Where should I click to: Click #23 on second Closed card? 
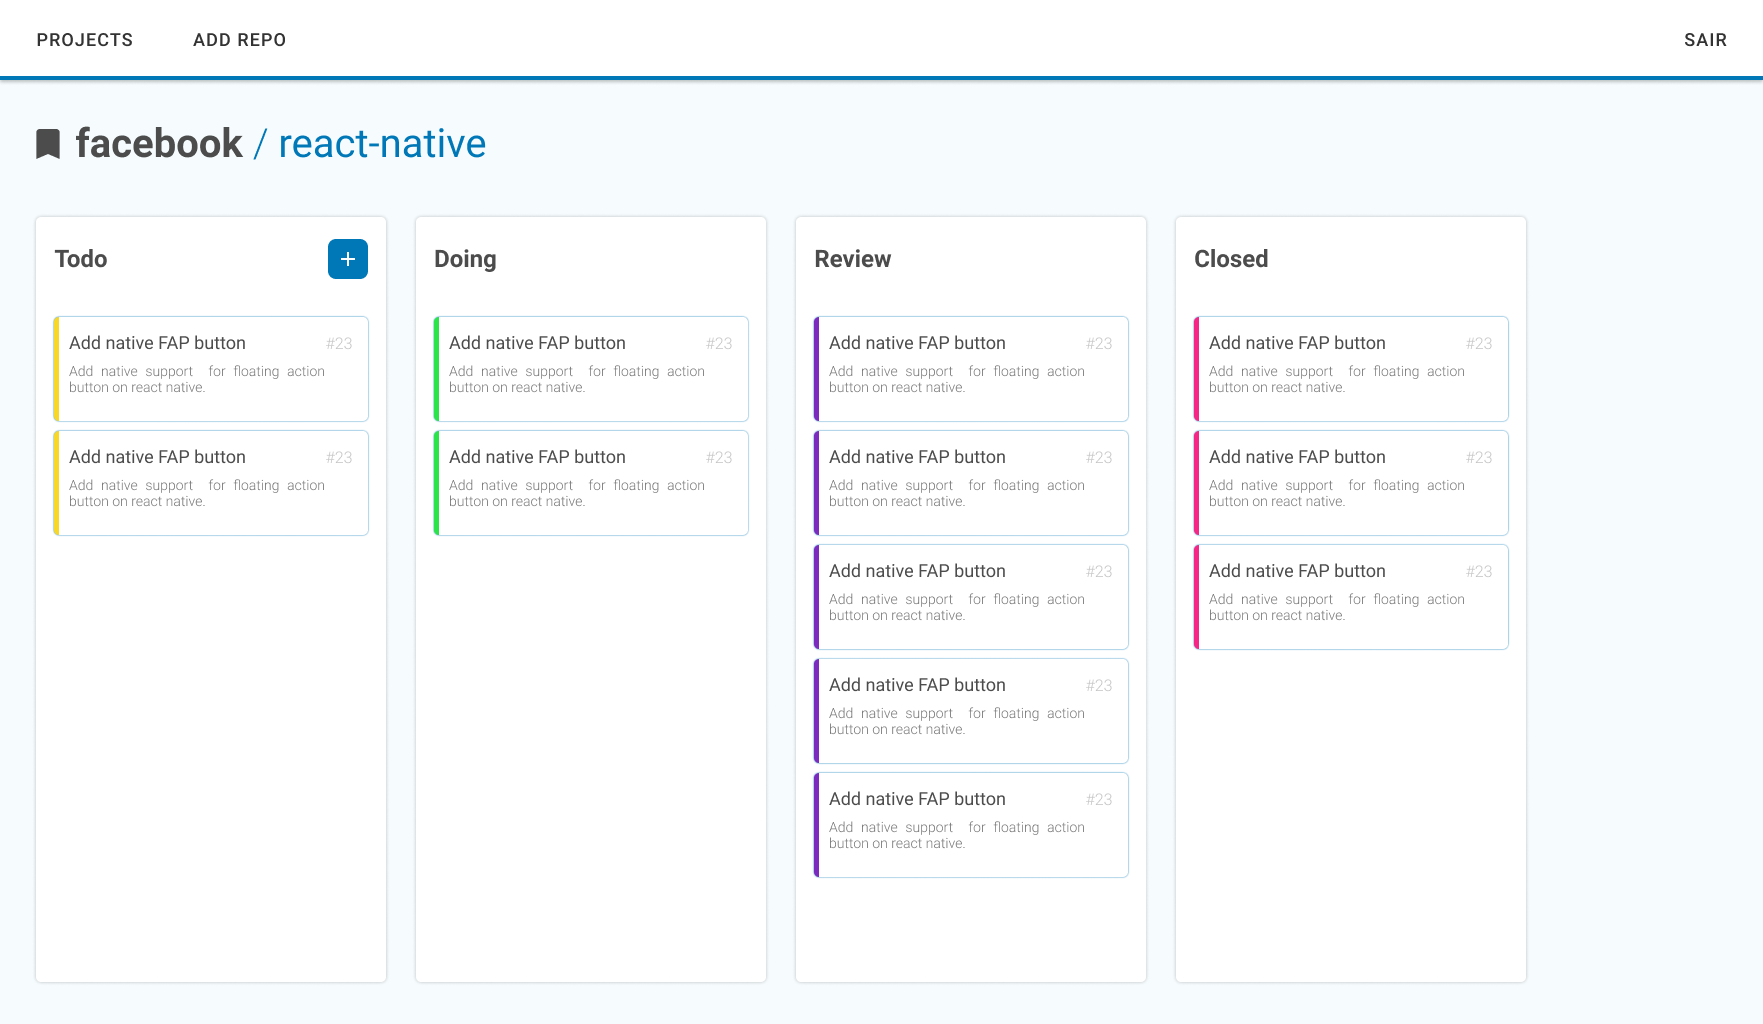[1479, 457]
